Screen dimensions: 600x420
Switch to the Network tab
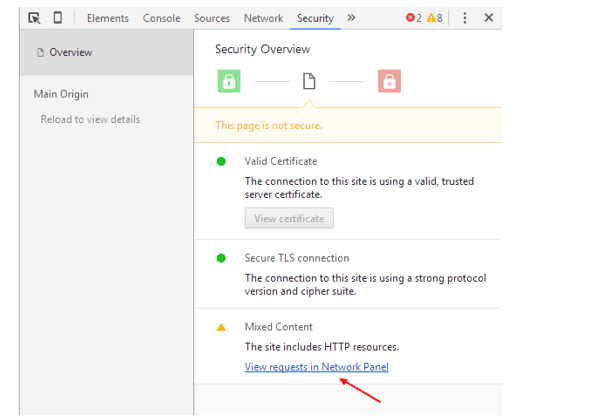(x=264, y=18)
